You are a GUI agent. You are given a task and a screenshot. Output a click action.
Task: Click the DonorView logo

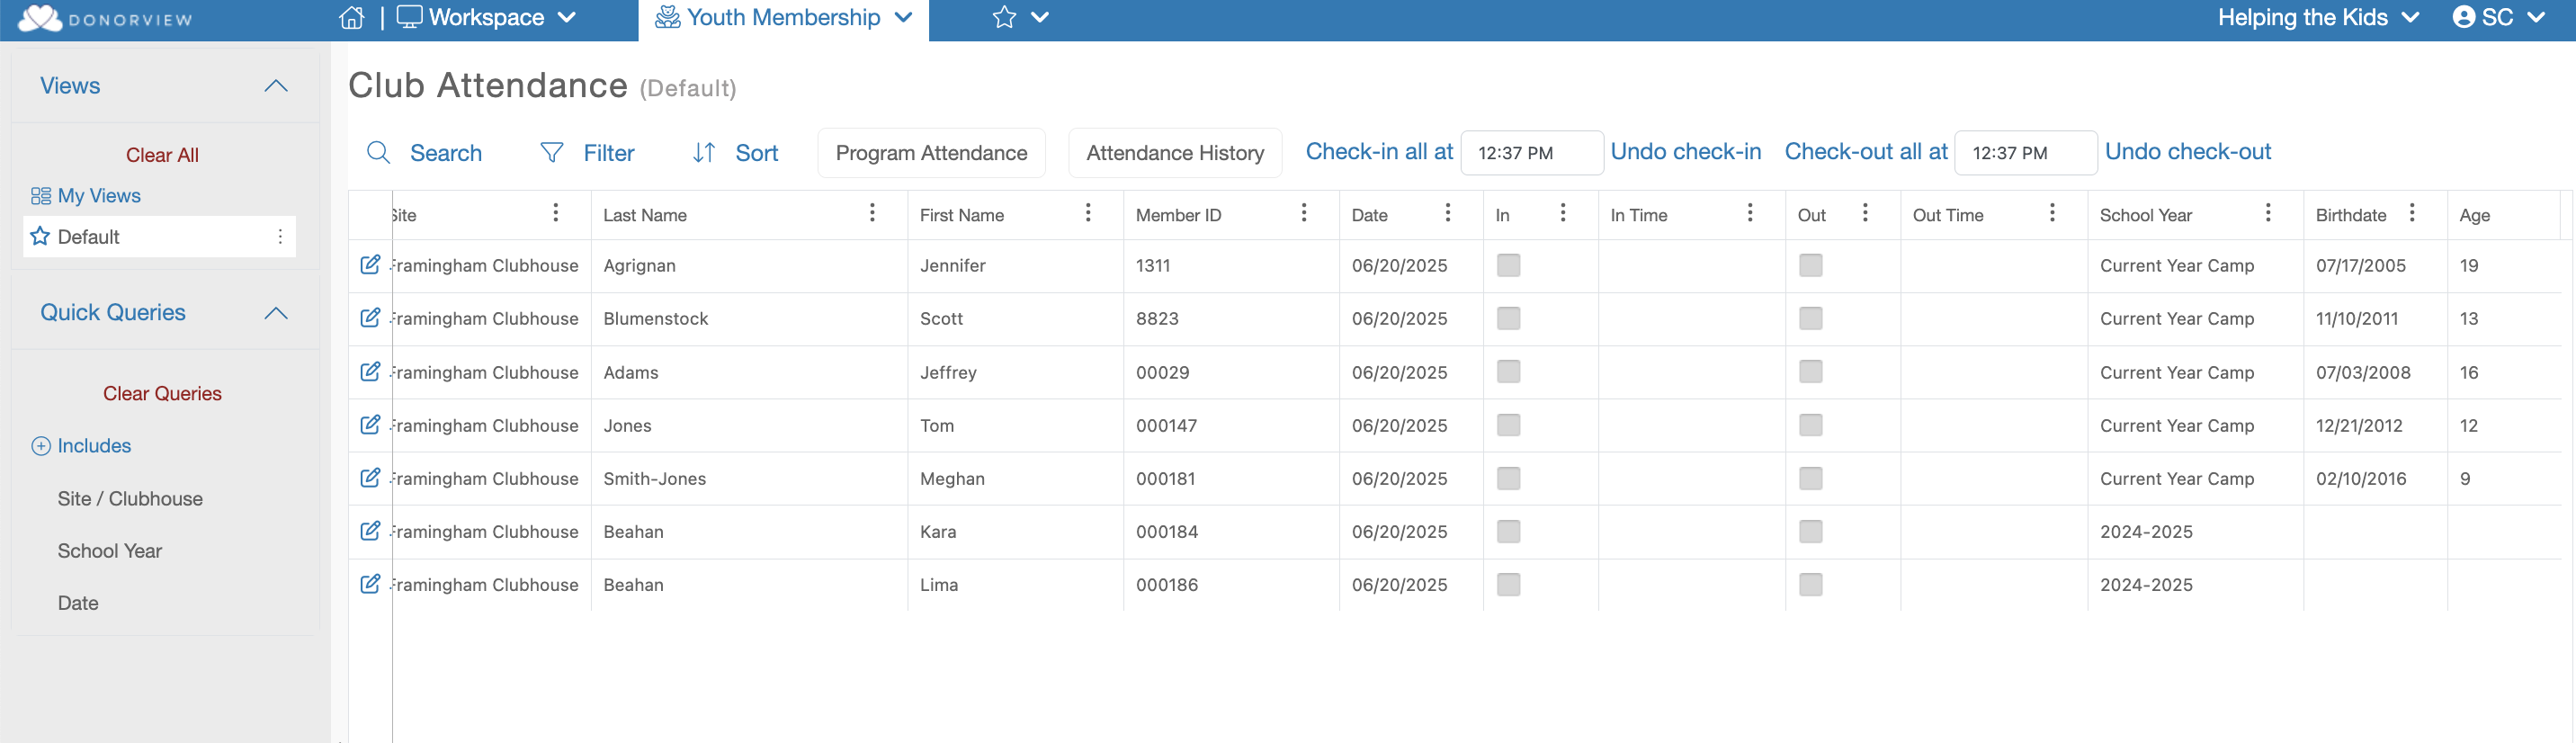pyautogui.click(x=105, y=18)
